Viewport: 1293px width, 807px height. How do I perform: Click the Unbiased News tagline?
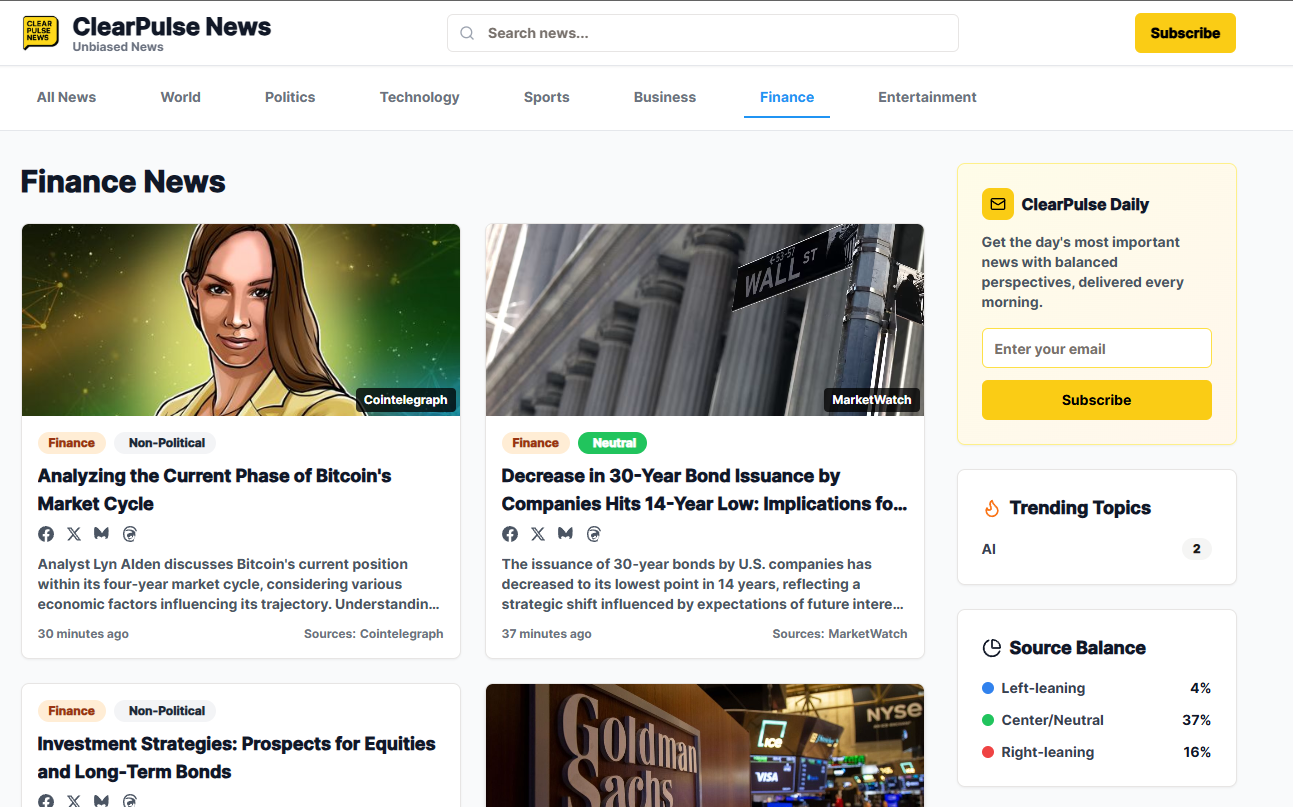[118, 47]
